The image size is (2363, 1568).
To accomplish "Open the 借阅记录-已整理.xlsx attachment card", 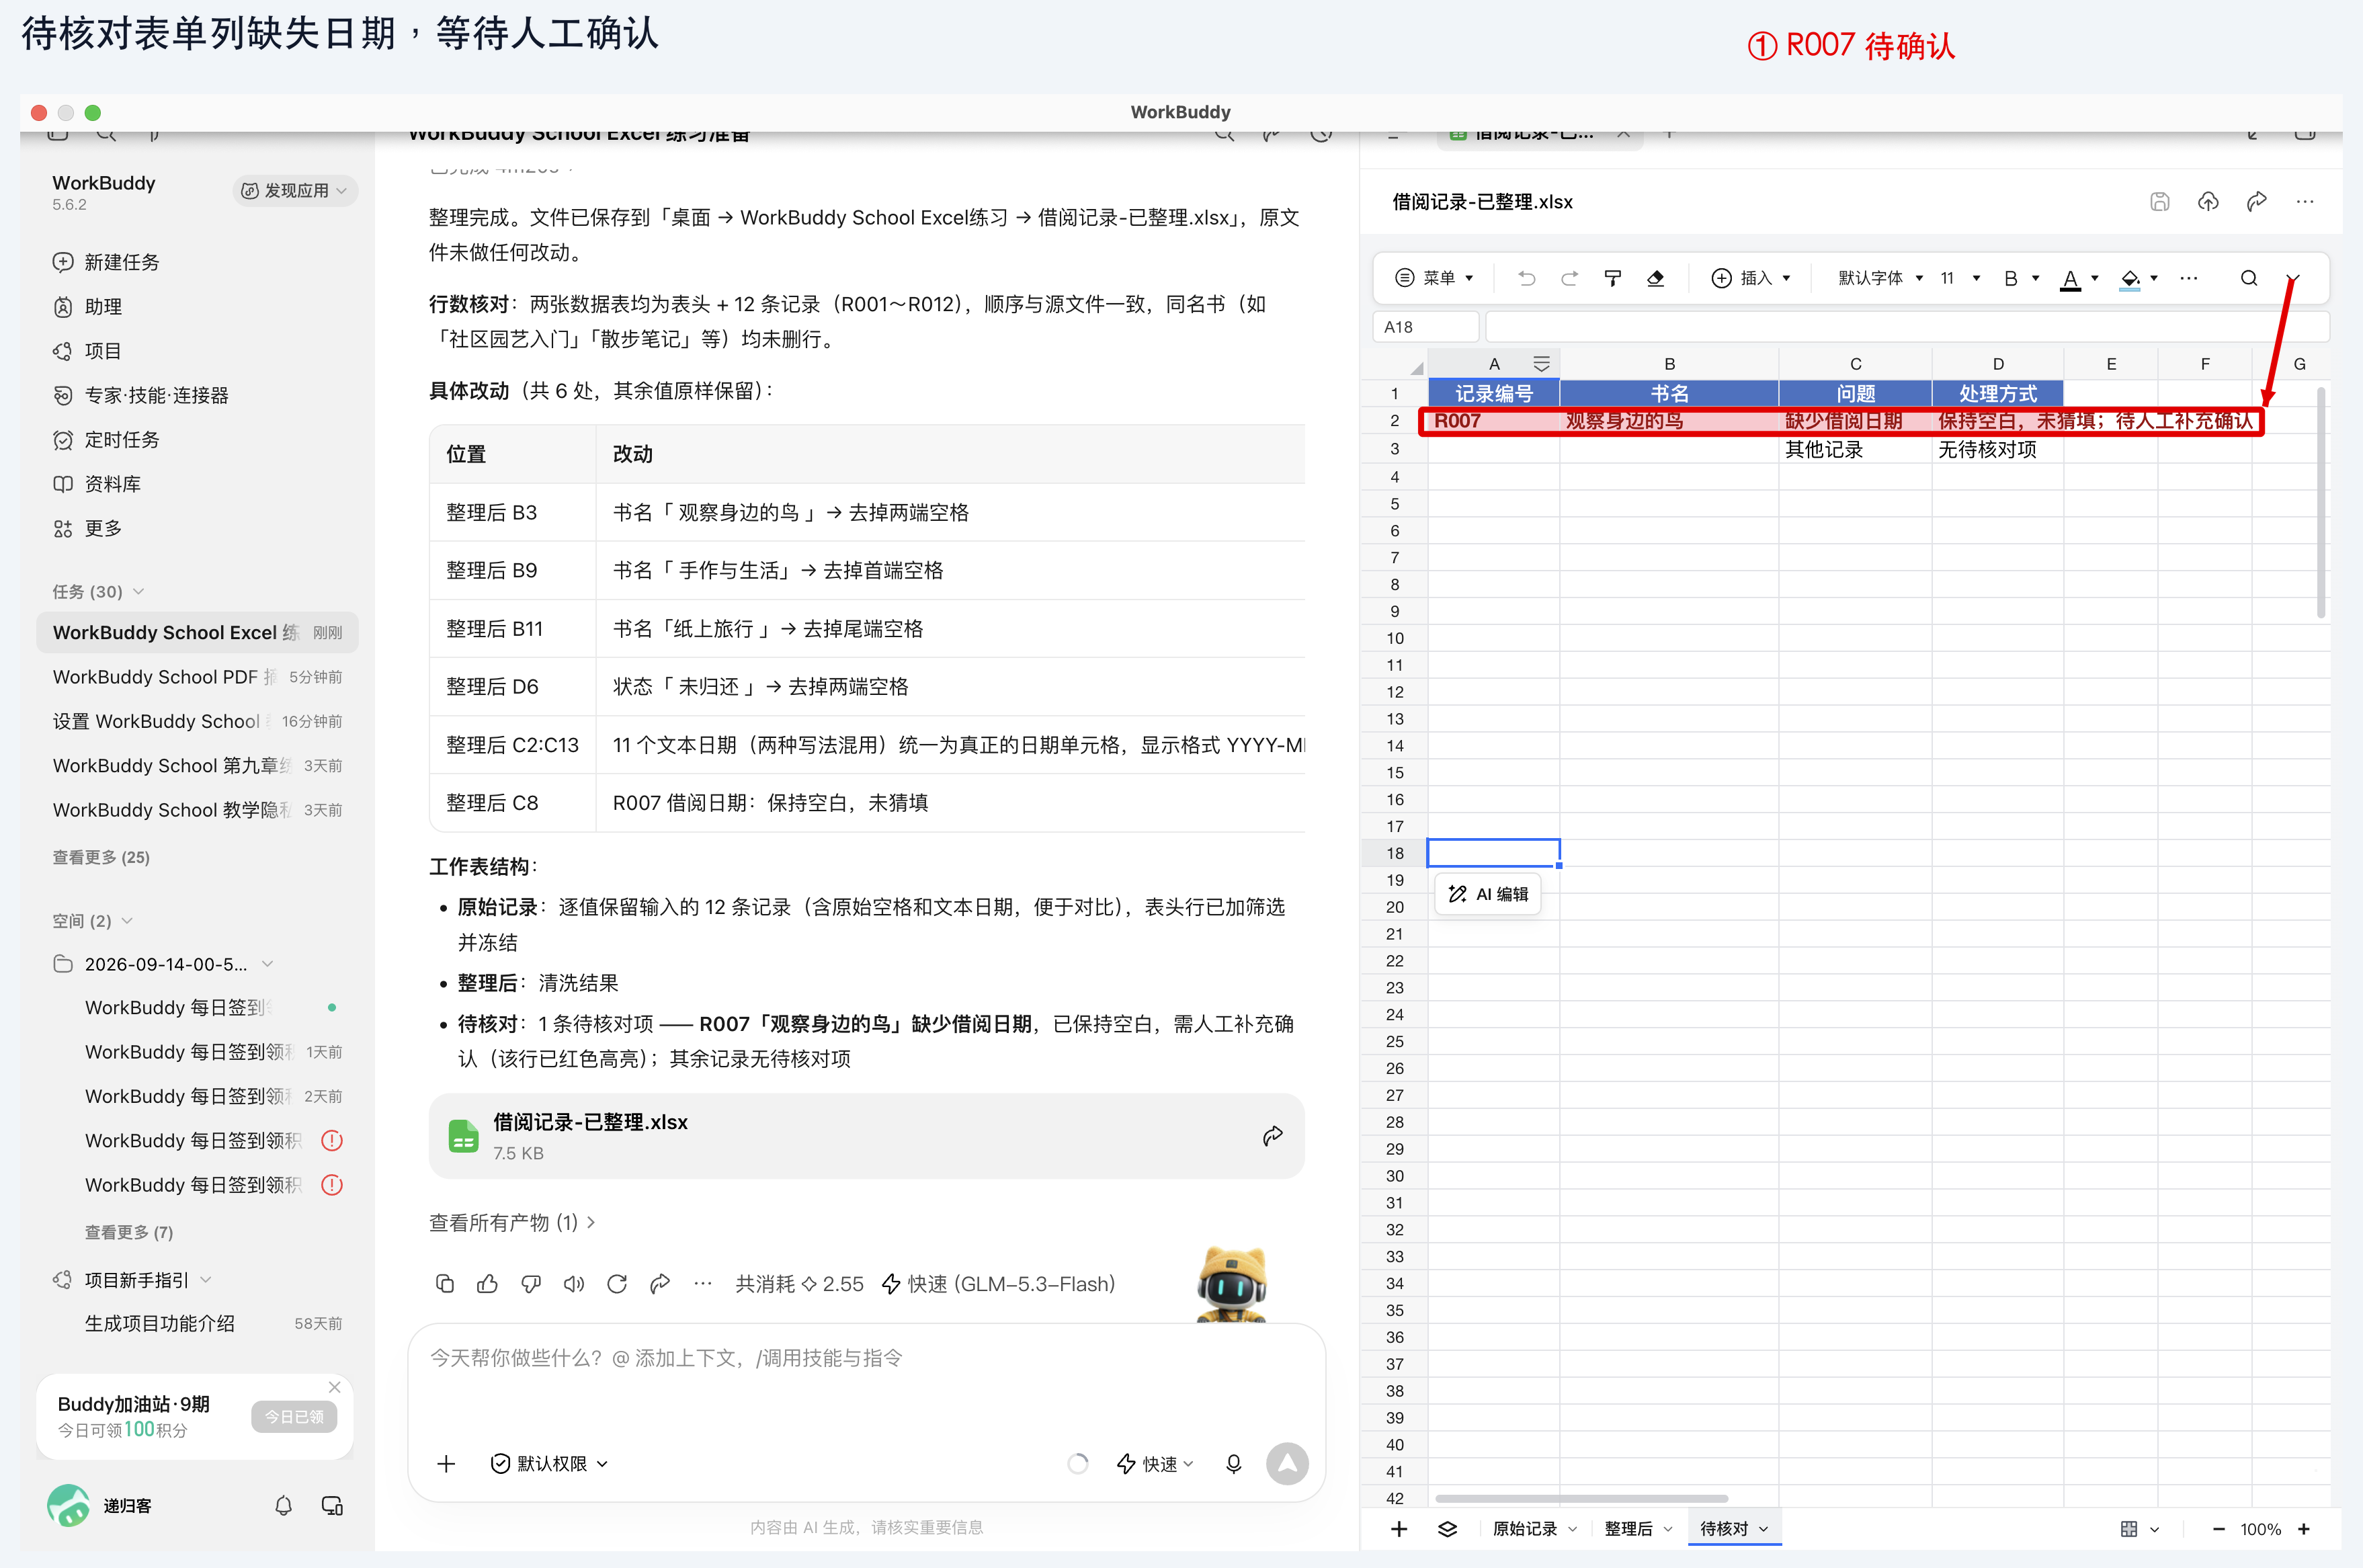I will pos(866,1136).
